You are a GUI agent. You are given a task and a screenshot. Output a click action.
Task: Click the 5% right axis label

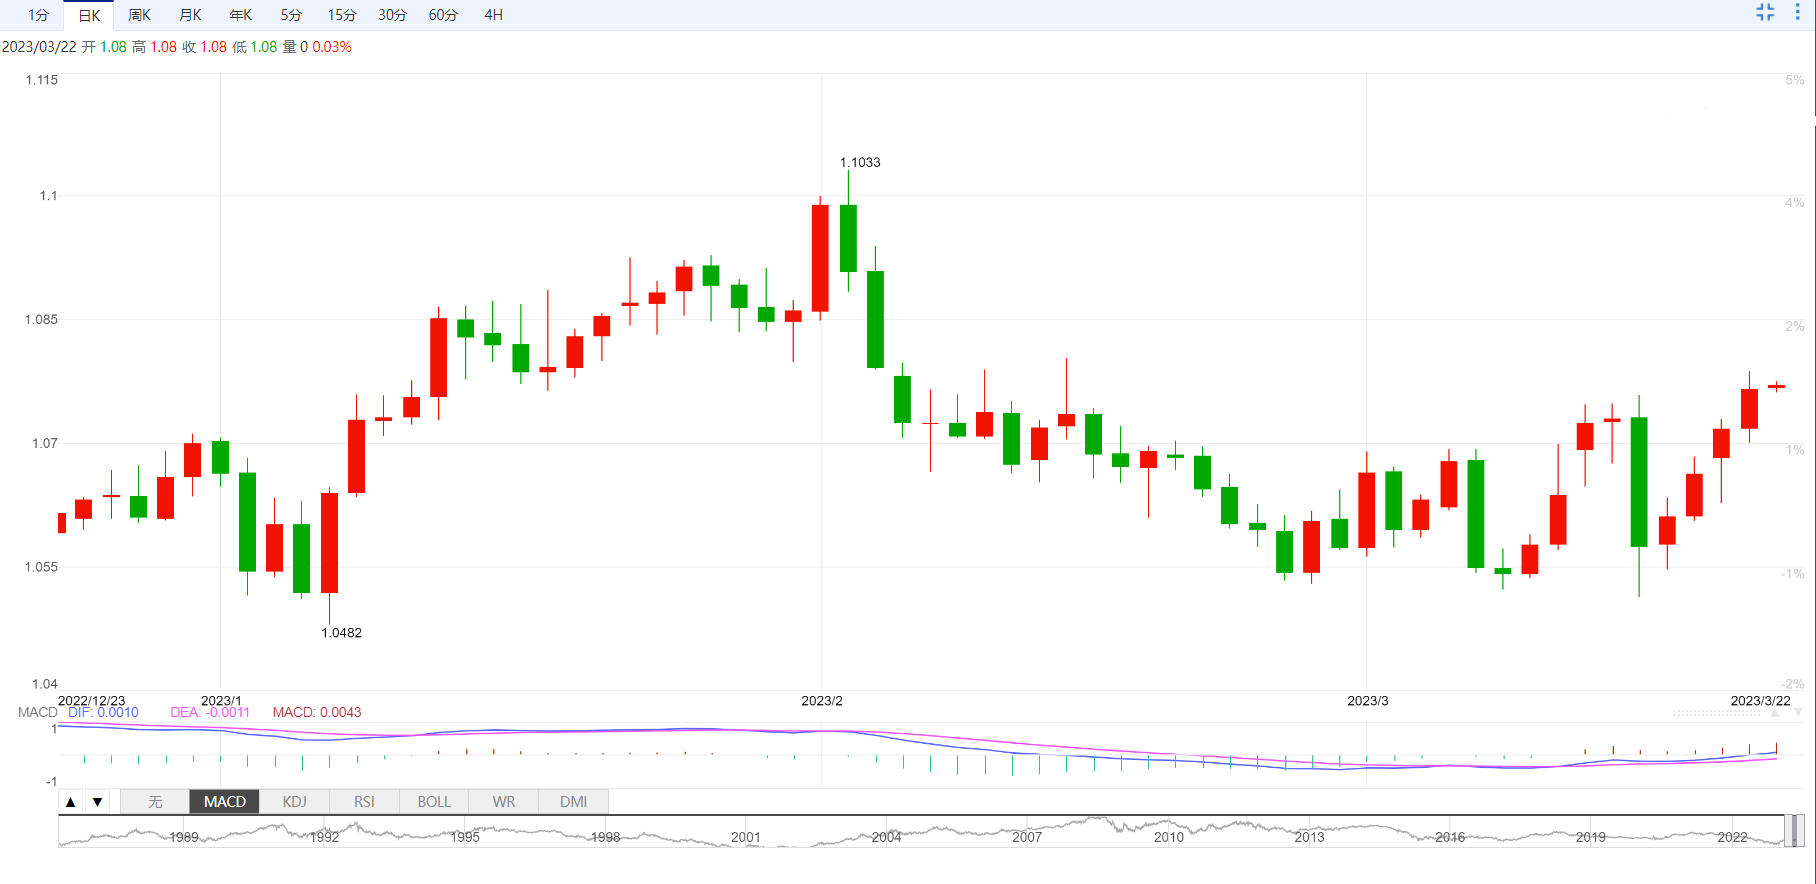[1795, 80]
